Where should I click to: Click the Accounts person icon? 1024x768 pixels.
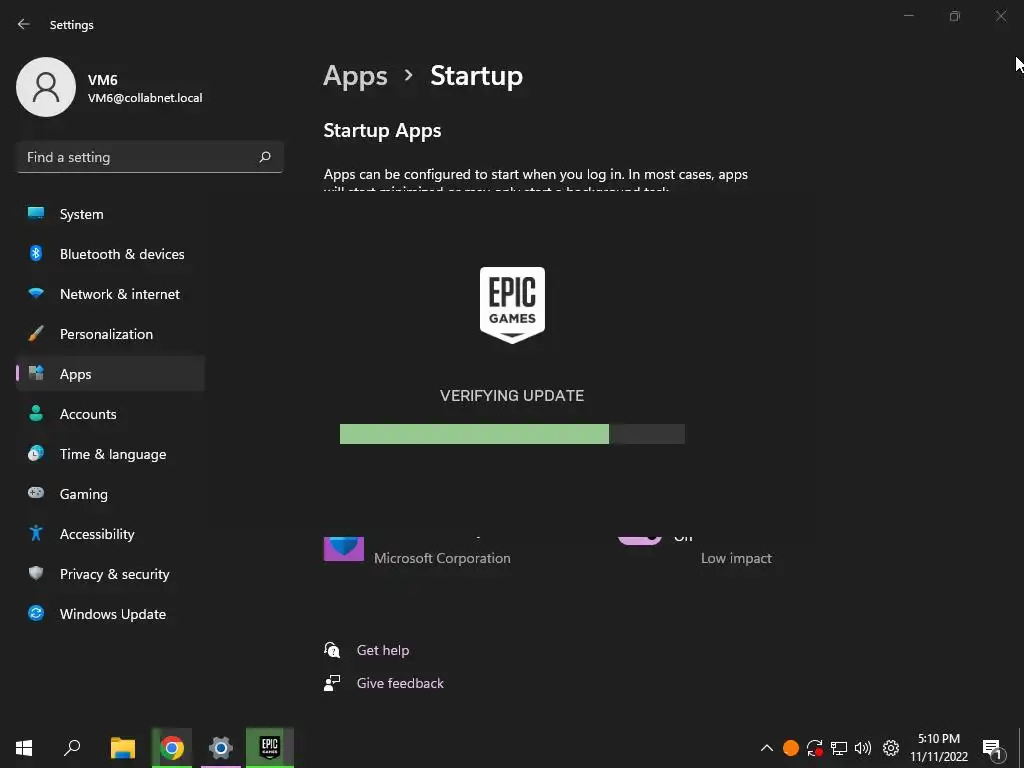tap(36, 413)
